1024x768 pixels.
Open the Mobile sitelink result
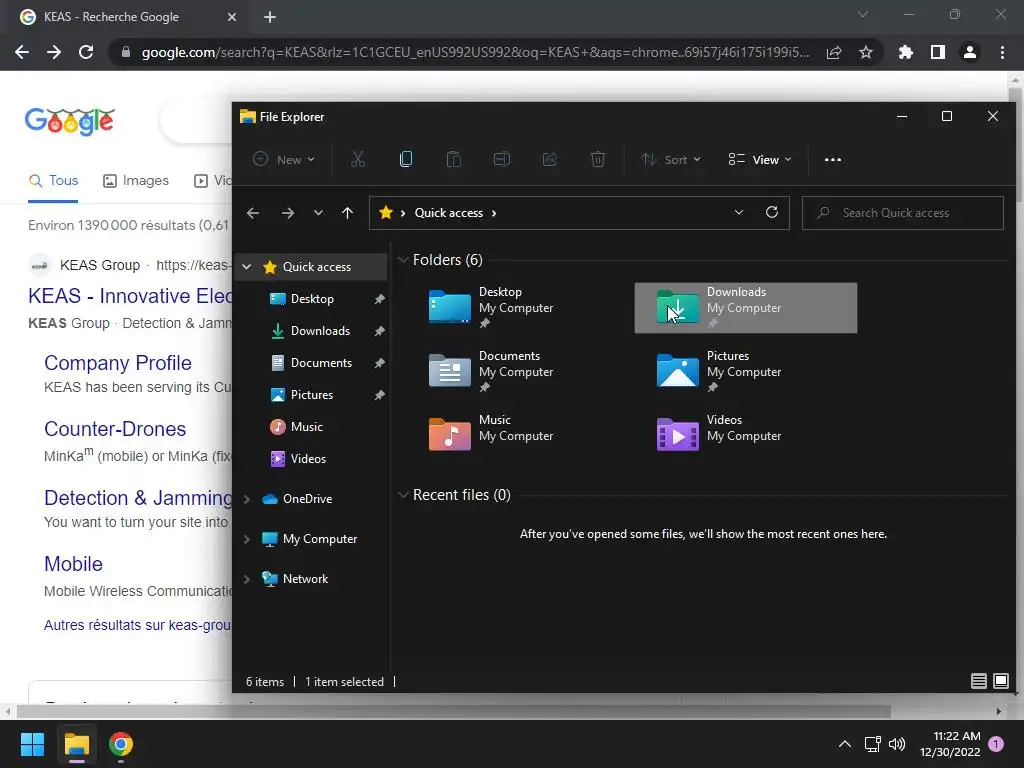click(73, 564)
